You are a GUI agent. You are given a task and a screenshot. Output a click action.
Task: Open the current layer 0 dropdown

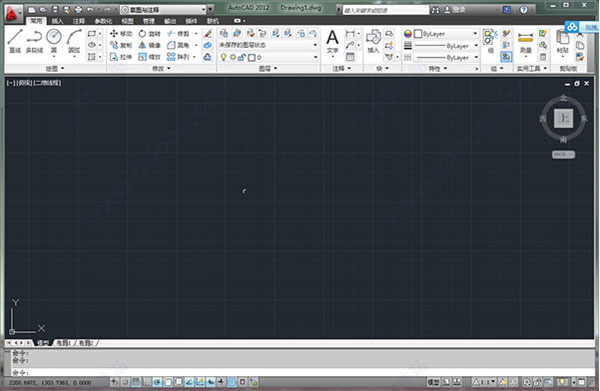[x=268, y=57]
